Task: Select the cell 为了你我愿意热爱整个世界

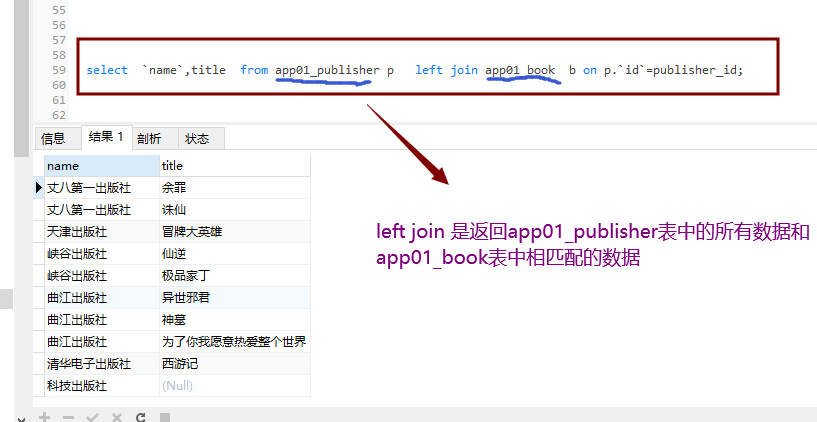Action: 234,342
